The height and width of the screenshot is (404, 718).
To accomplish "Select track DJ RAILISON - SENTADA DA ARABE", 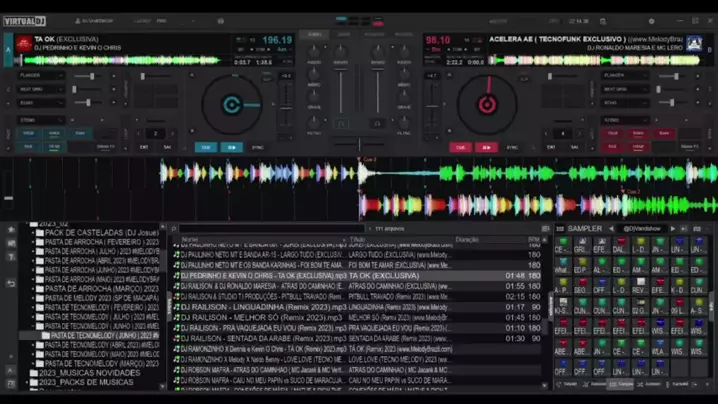I will point(259,338).
